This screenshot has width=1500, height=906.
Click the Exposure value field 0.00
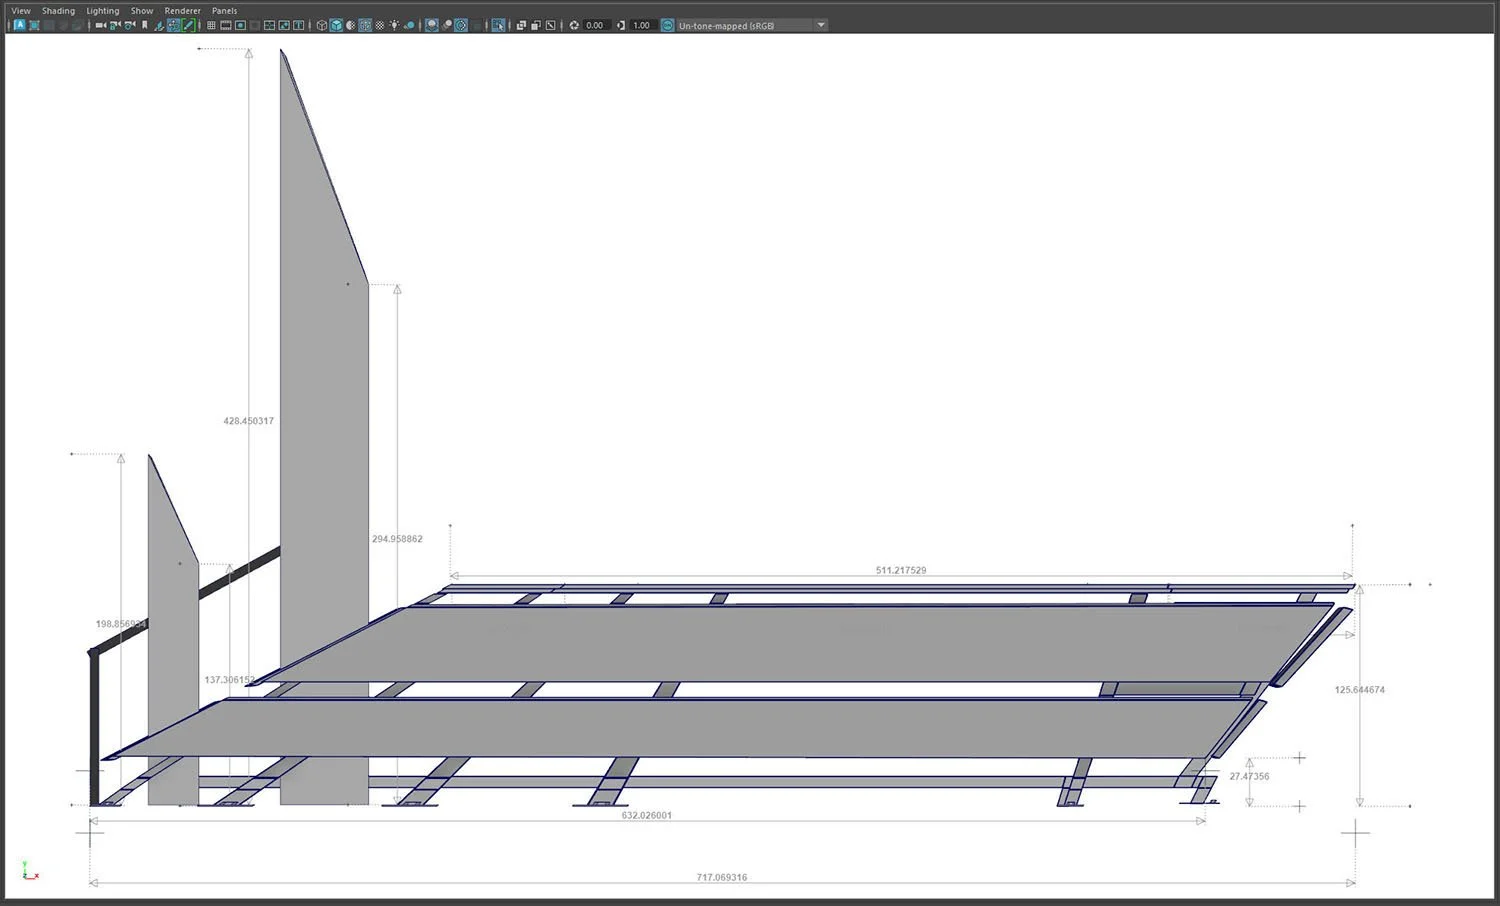[596, 25]
